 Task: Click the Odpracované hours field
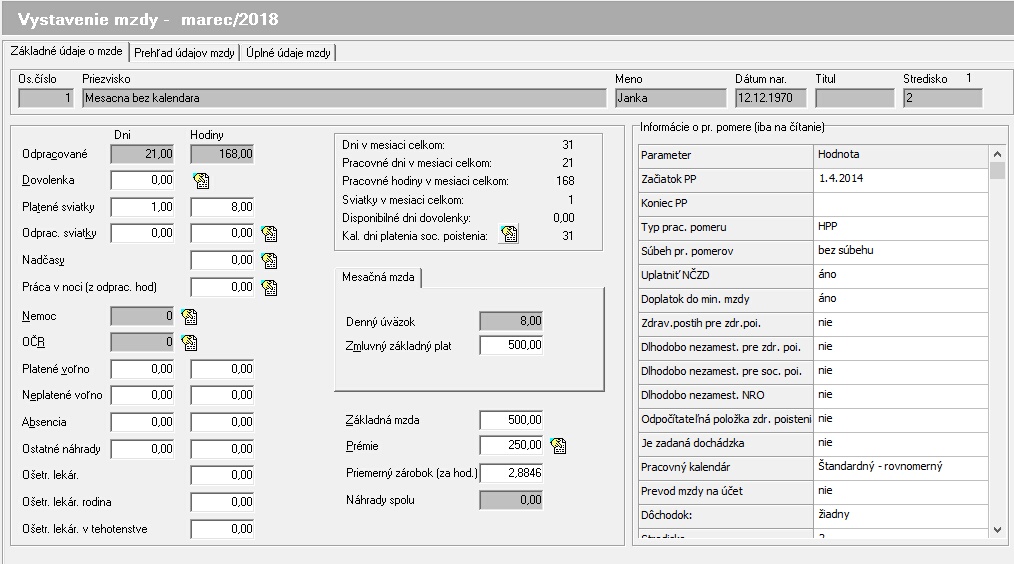click(222, 154)
